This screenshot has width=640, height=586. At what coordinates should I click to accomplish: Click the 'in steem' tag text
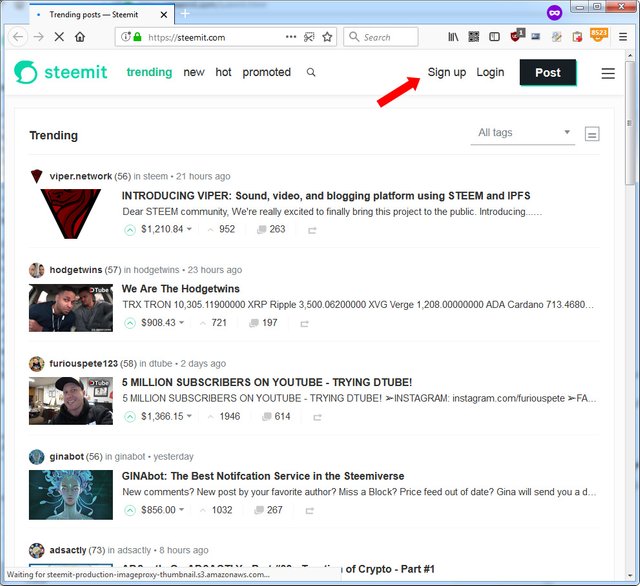151,176
